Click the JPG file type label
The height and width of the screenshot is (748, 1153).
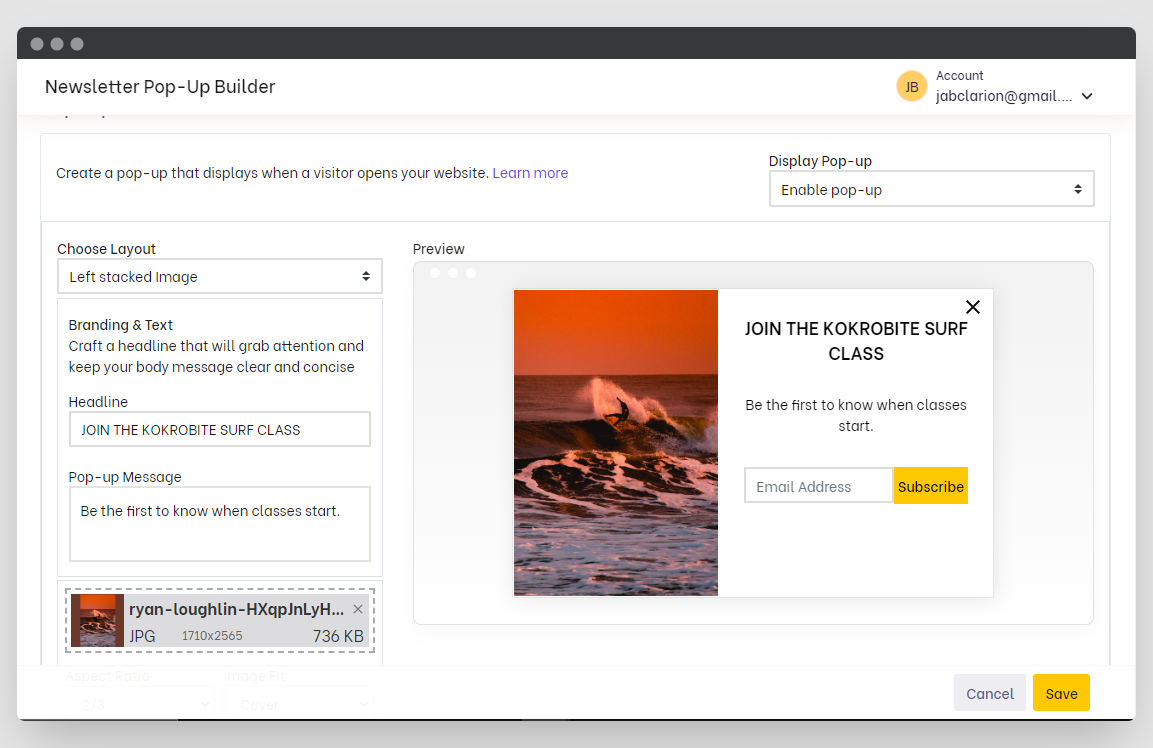(x=143, y=636)
